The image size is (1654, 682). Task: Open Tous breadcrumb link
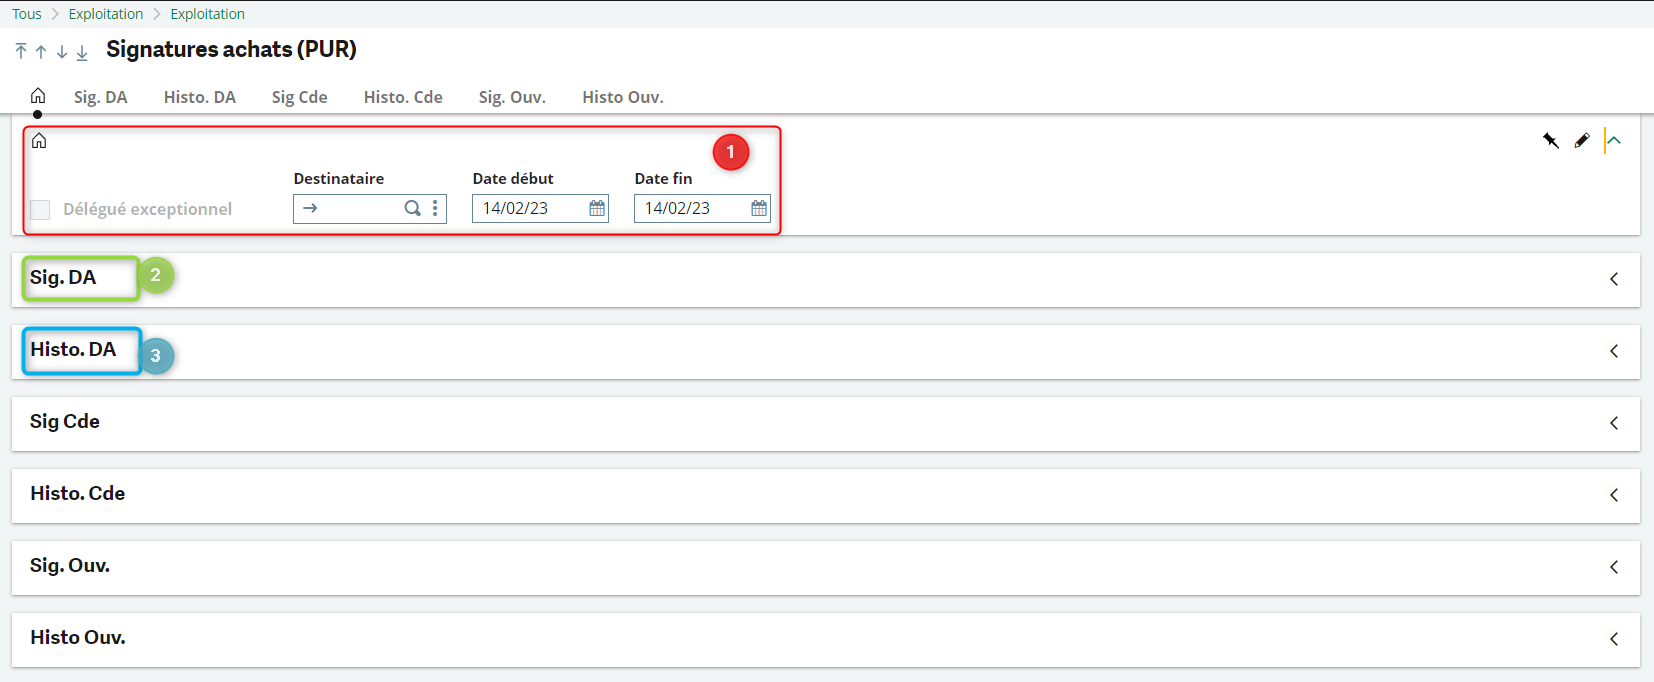(x=27, y=14)
